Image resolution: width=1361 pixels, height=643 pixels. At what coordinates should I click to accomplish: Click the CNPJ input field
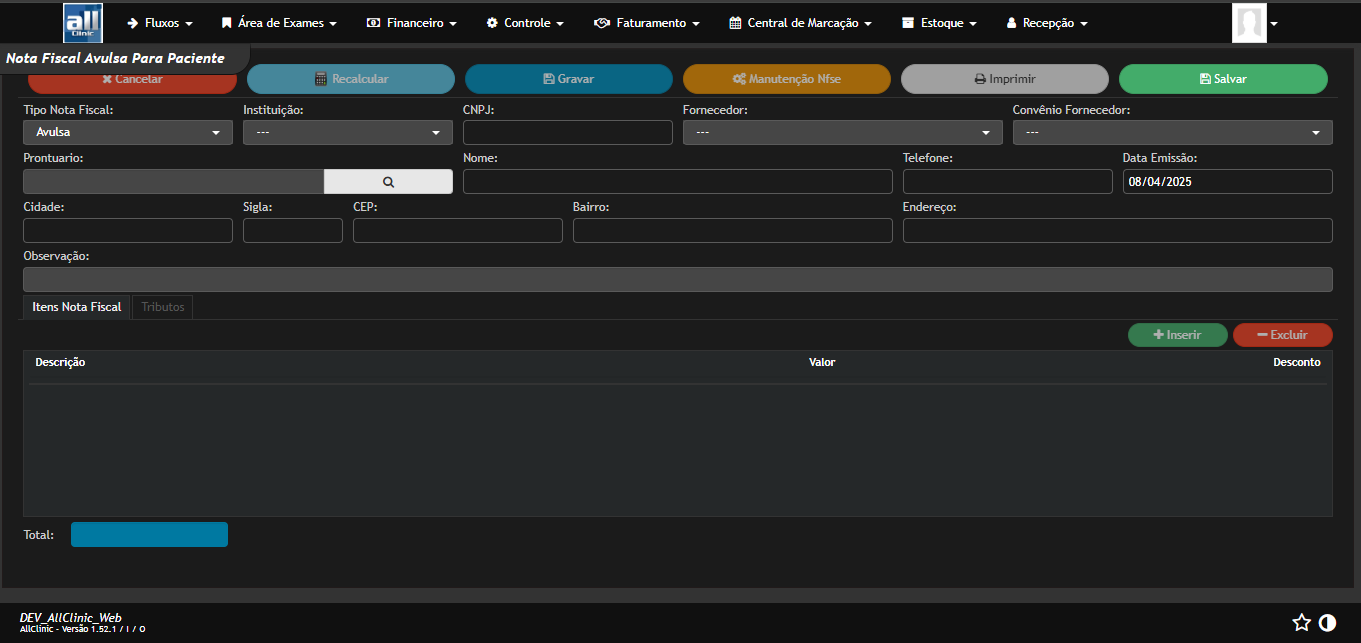tap(567, 132)
